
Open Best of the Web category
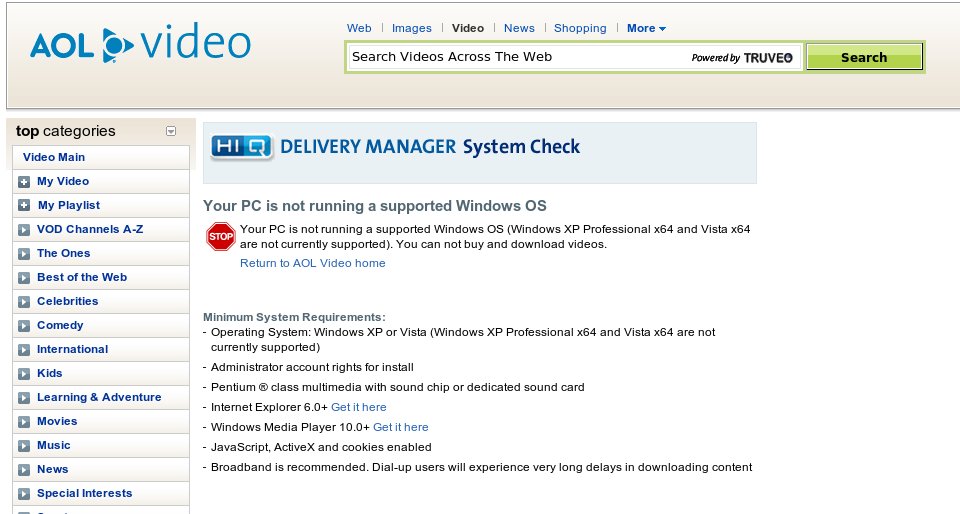pyautogui.click(x=82, y=277)
